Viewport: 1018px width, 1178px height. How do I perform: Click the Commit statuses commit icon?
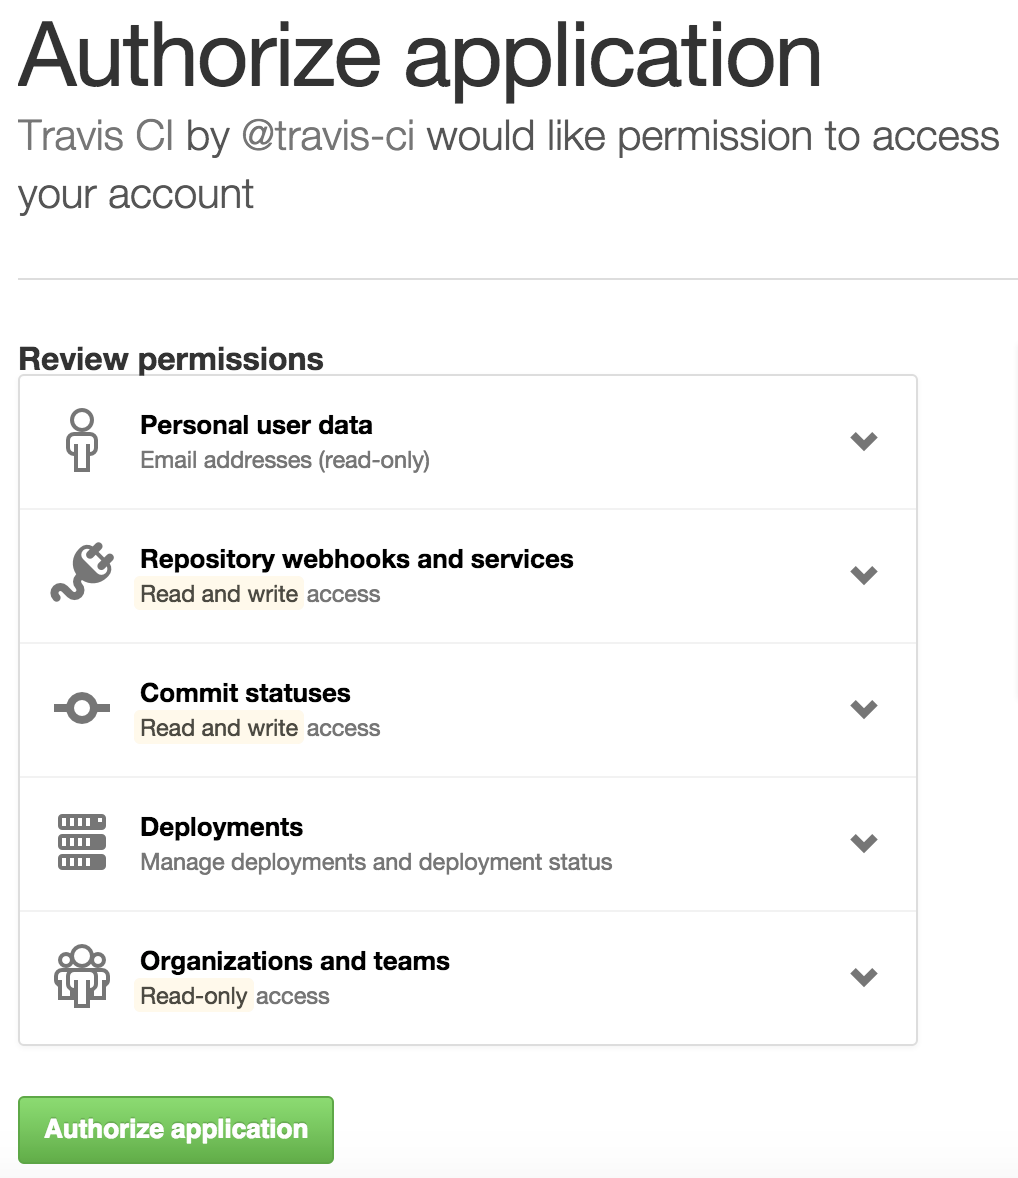[x=82, y=709]
